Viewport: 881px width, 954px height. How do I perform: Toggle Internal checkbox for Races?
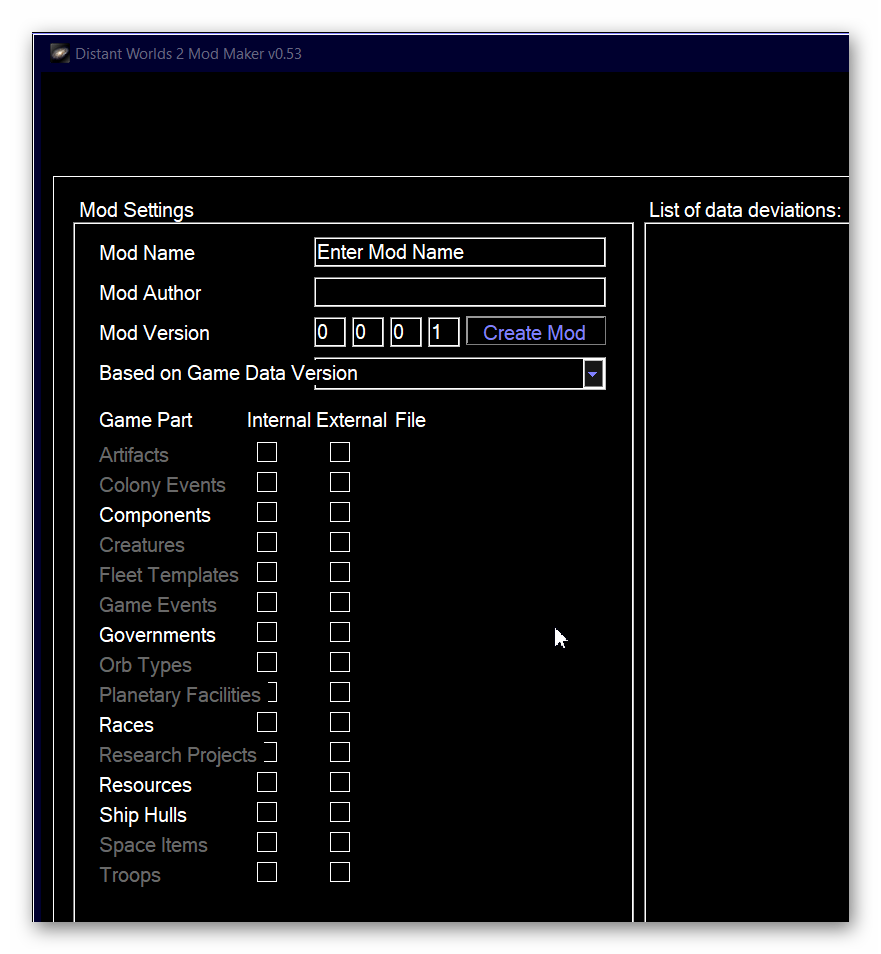[266, 722]
